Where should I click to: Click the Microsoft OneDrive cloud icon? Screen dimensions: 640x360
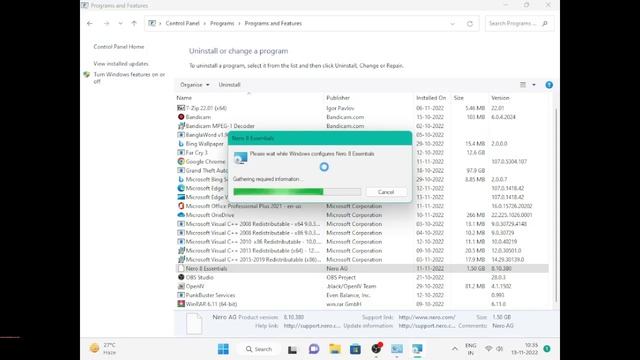[181, 215]
